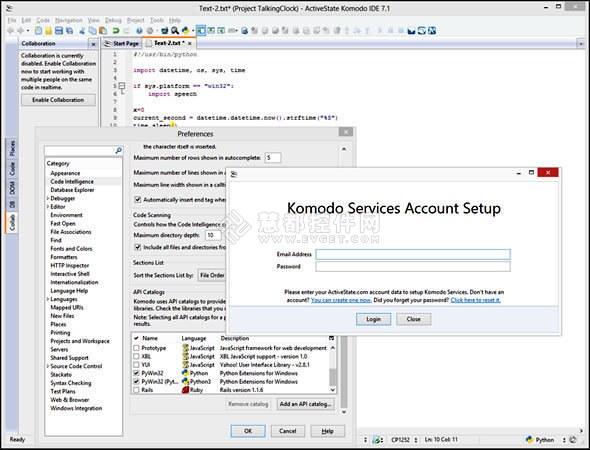Viewport: 590px width, 450px height.
Task: Click the Email Address input field
Action: coord(413,254)
